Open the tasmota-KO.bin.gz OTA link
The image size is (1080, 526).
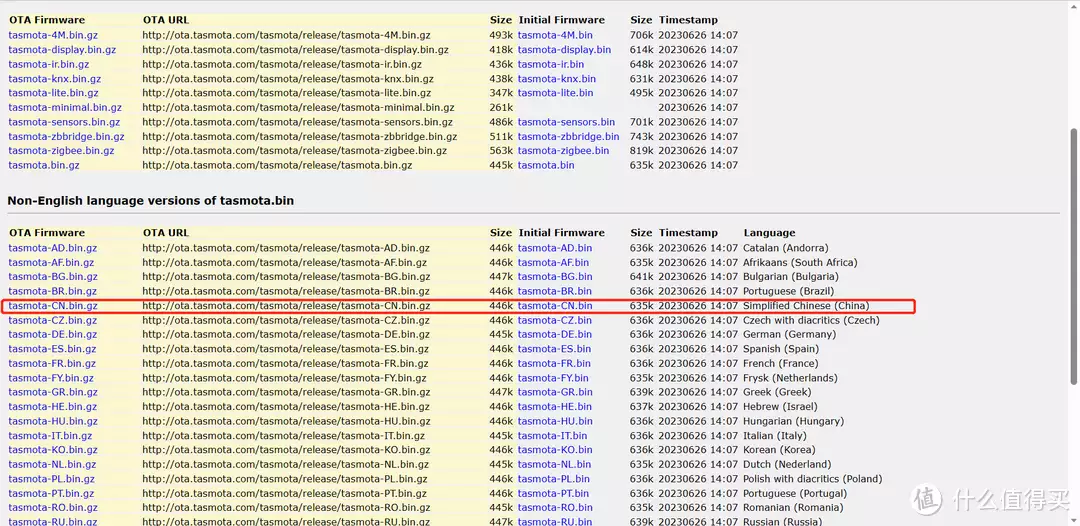[x=53, y=450]
